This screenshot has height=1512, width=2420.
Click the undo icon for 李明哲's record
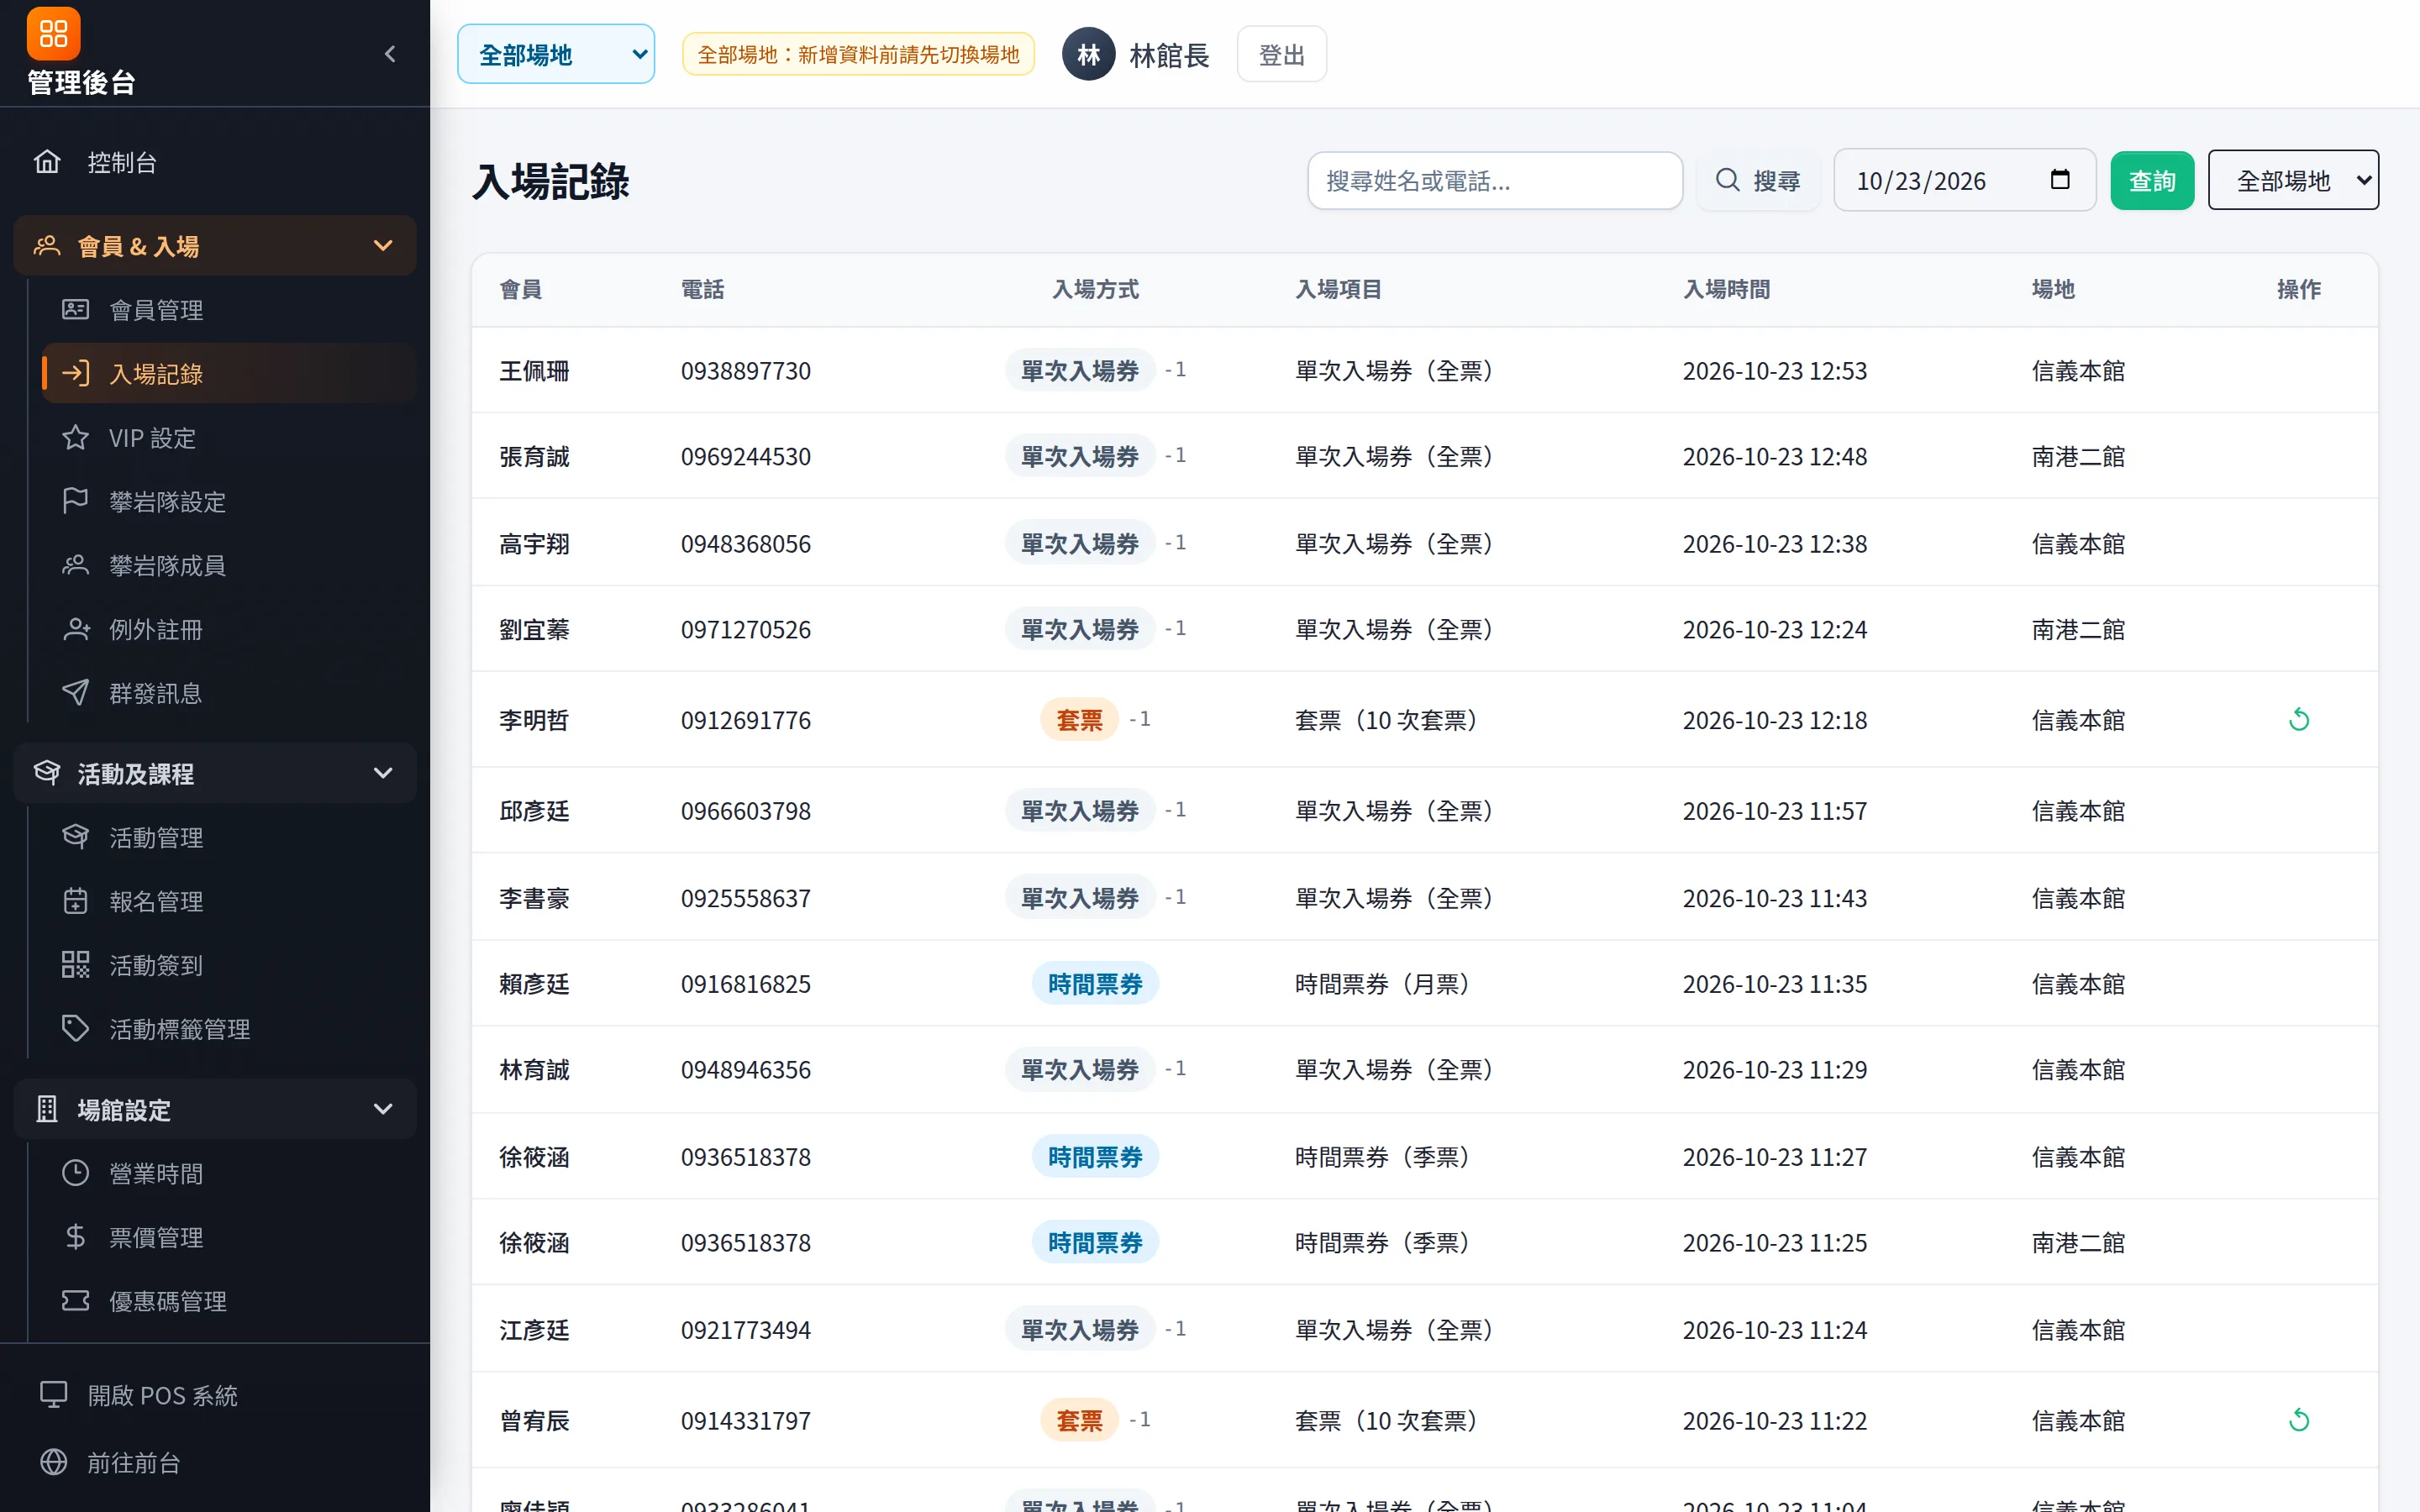[x=2299, y=720]
